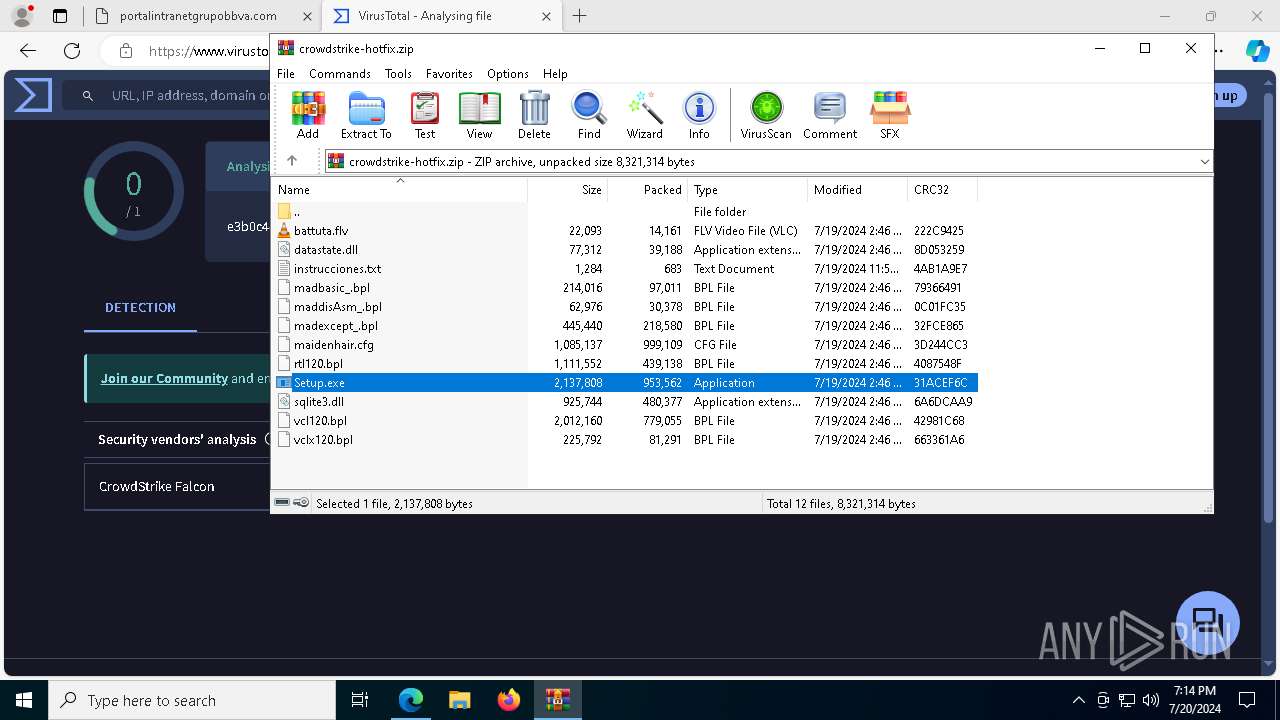Click the taskbar search box
The width and height of the screenshot is (1280, 720).
[x=192, y=700]
